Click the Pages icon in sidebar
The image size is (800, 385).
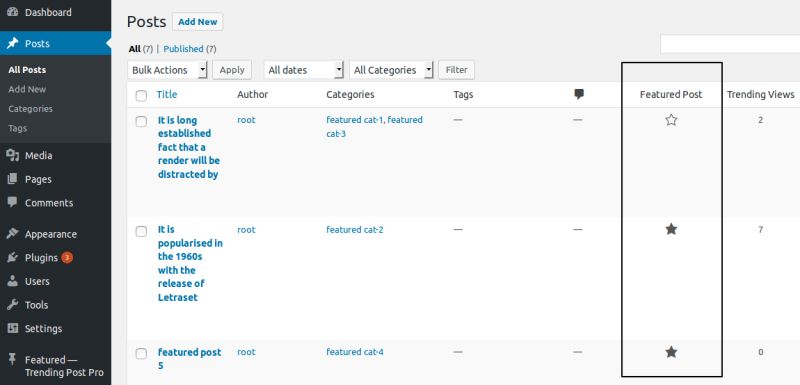click(x=12, y=179)
